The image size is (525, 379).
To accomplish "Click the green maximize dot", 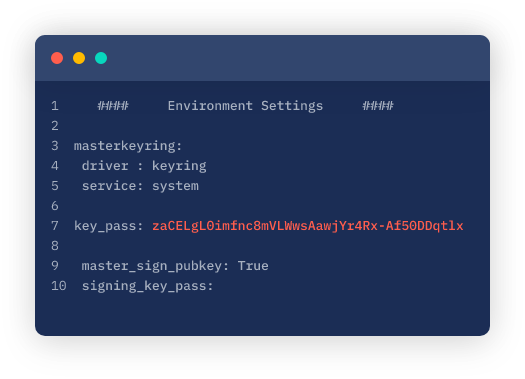I will coord(101,58).
